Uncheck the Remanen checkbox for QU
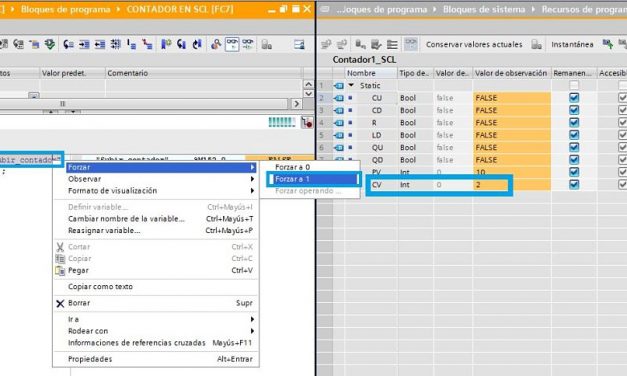Viewport: 627px width, 376px height. pos(574,147)
